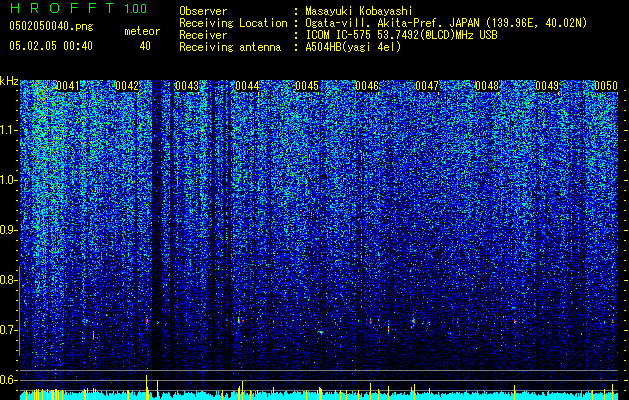Select the file name 0502050040.png
The image size is (629, 400).
51,26
